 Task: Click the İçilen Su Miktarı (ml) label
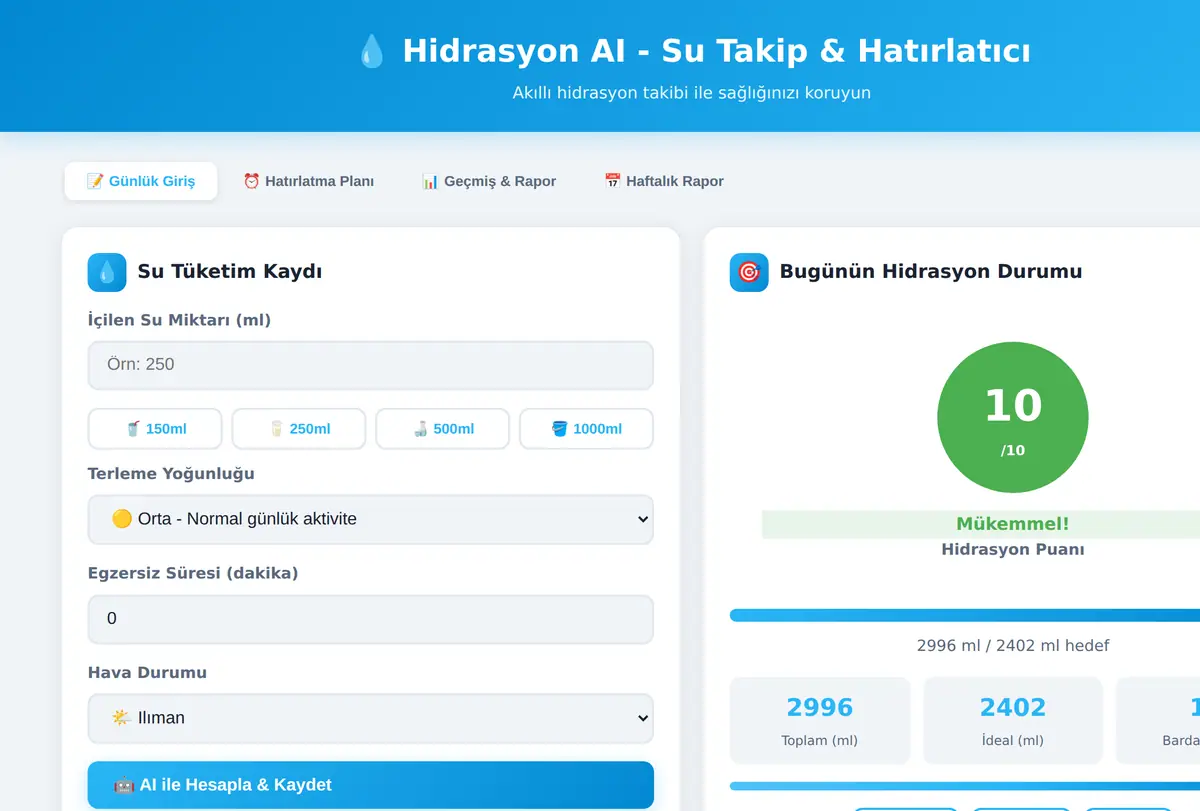pos(179,321)
